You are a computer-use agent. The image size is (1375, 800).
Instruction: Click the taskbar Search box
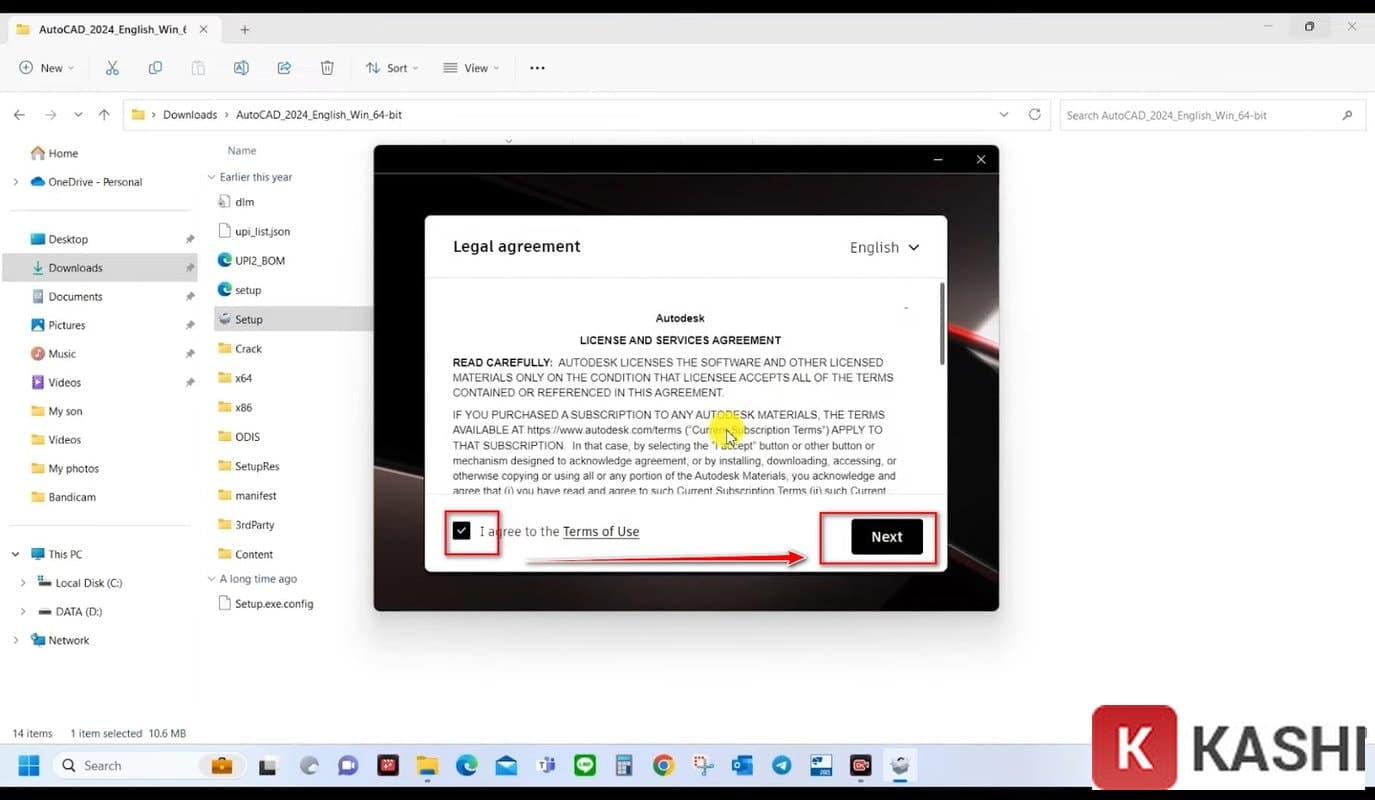click(x=147, y=766)
